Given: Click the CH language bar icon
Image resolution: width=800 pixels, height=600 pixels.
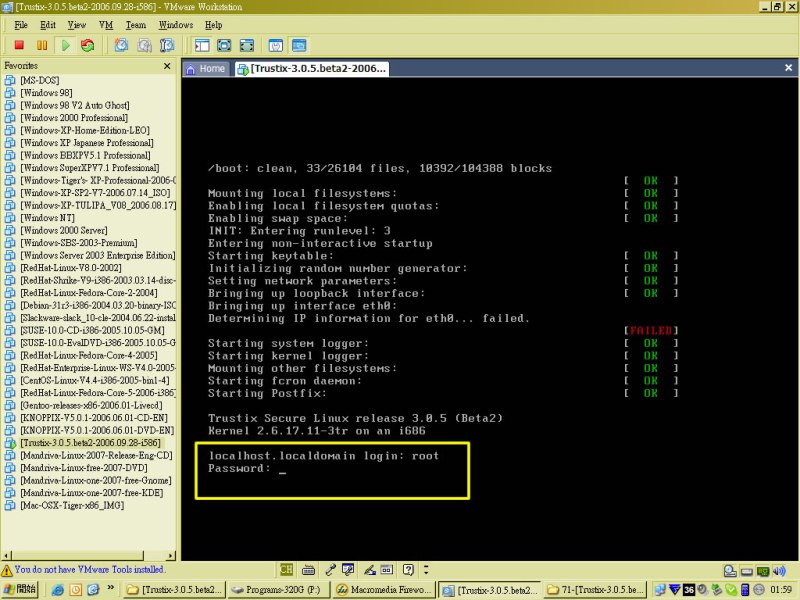Looking at the screenshot, I should [x=286, y=569].
